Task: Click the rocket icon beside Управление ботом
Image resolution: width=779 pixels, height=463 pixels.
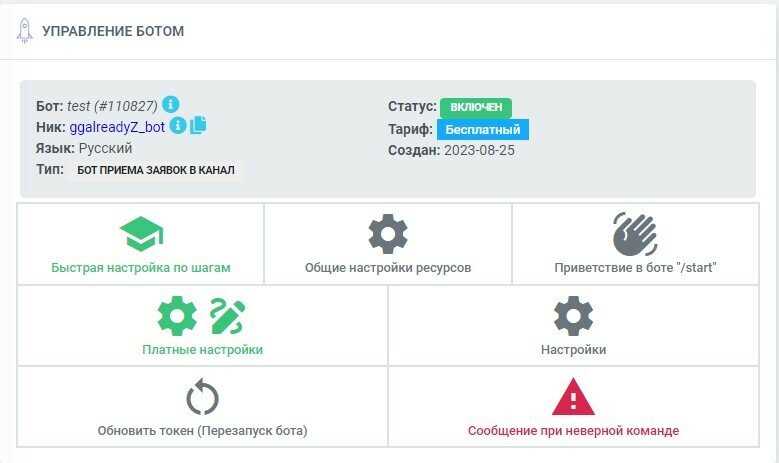Action: 24,31
